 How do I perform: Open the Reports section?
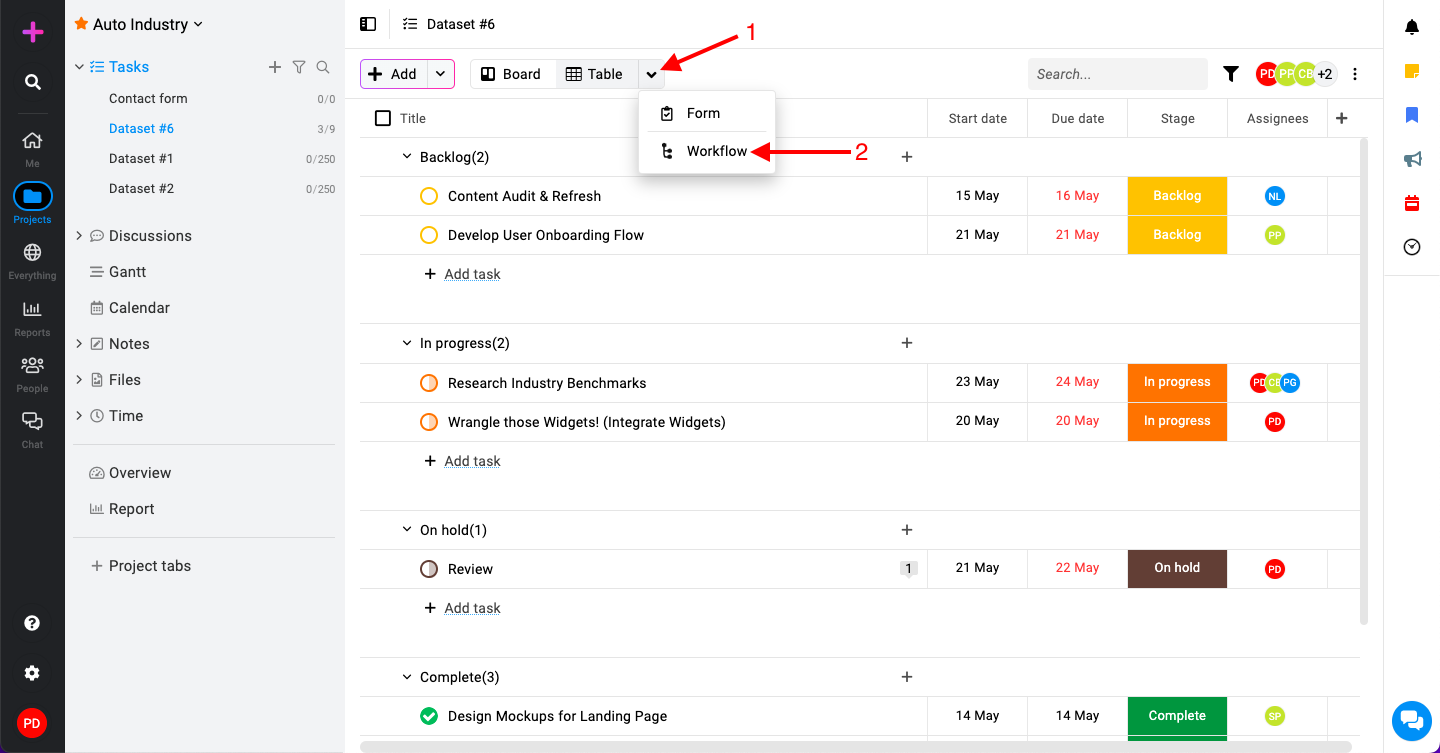[x=32, y=317]
